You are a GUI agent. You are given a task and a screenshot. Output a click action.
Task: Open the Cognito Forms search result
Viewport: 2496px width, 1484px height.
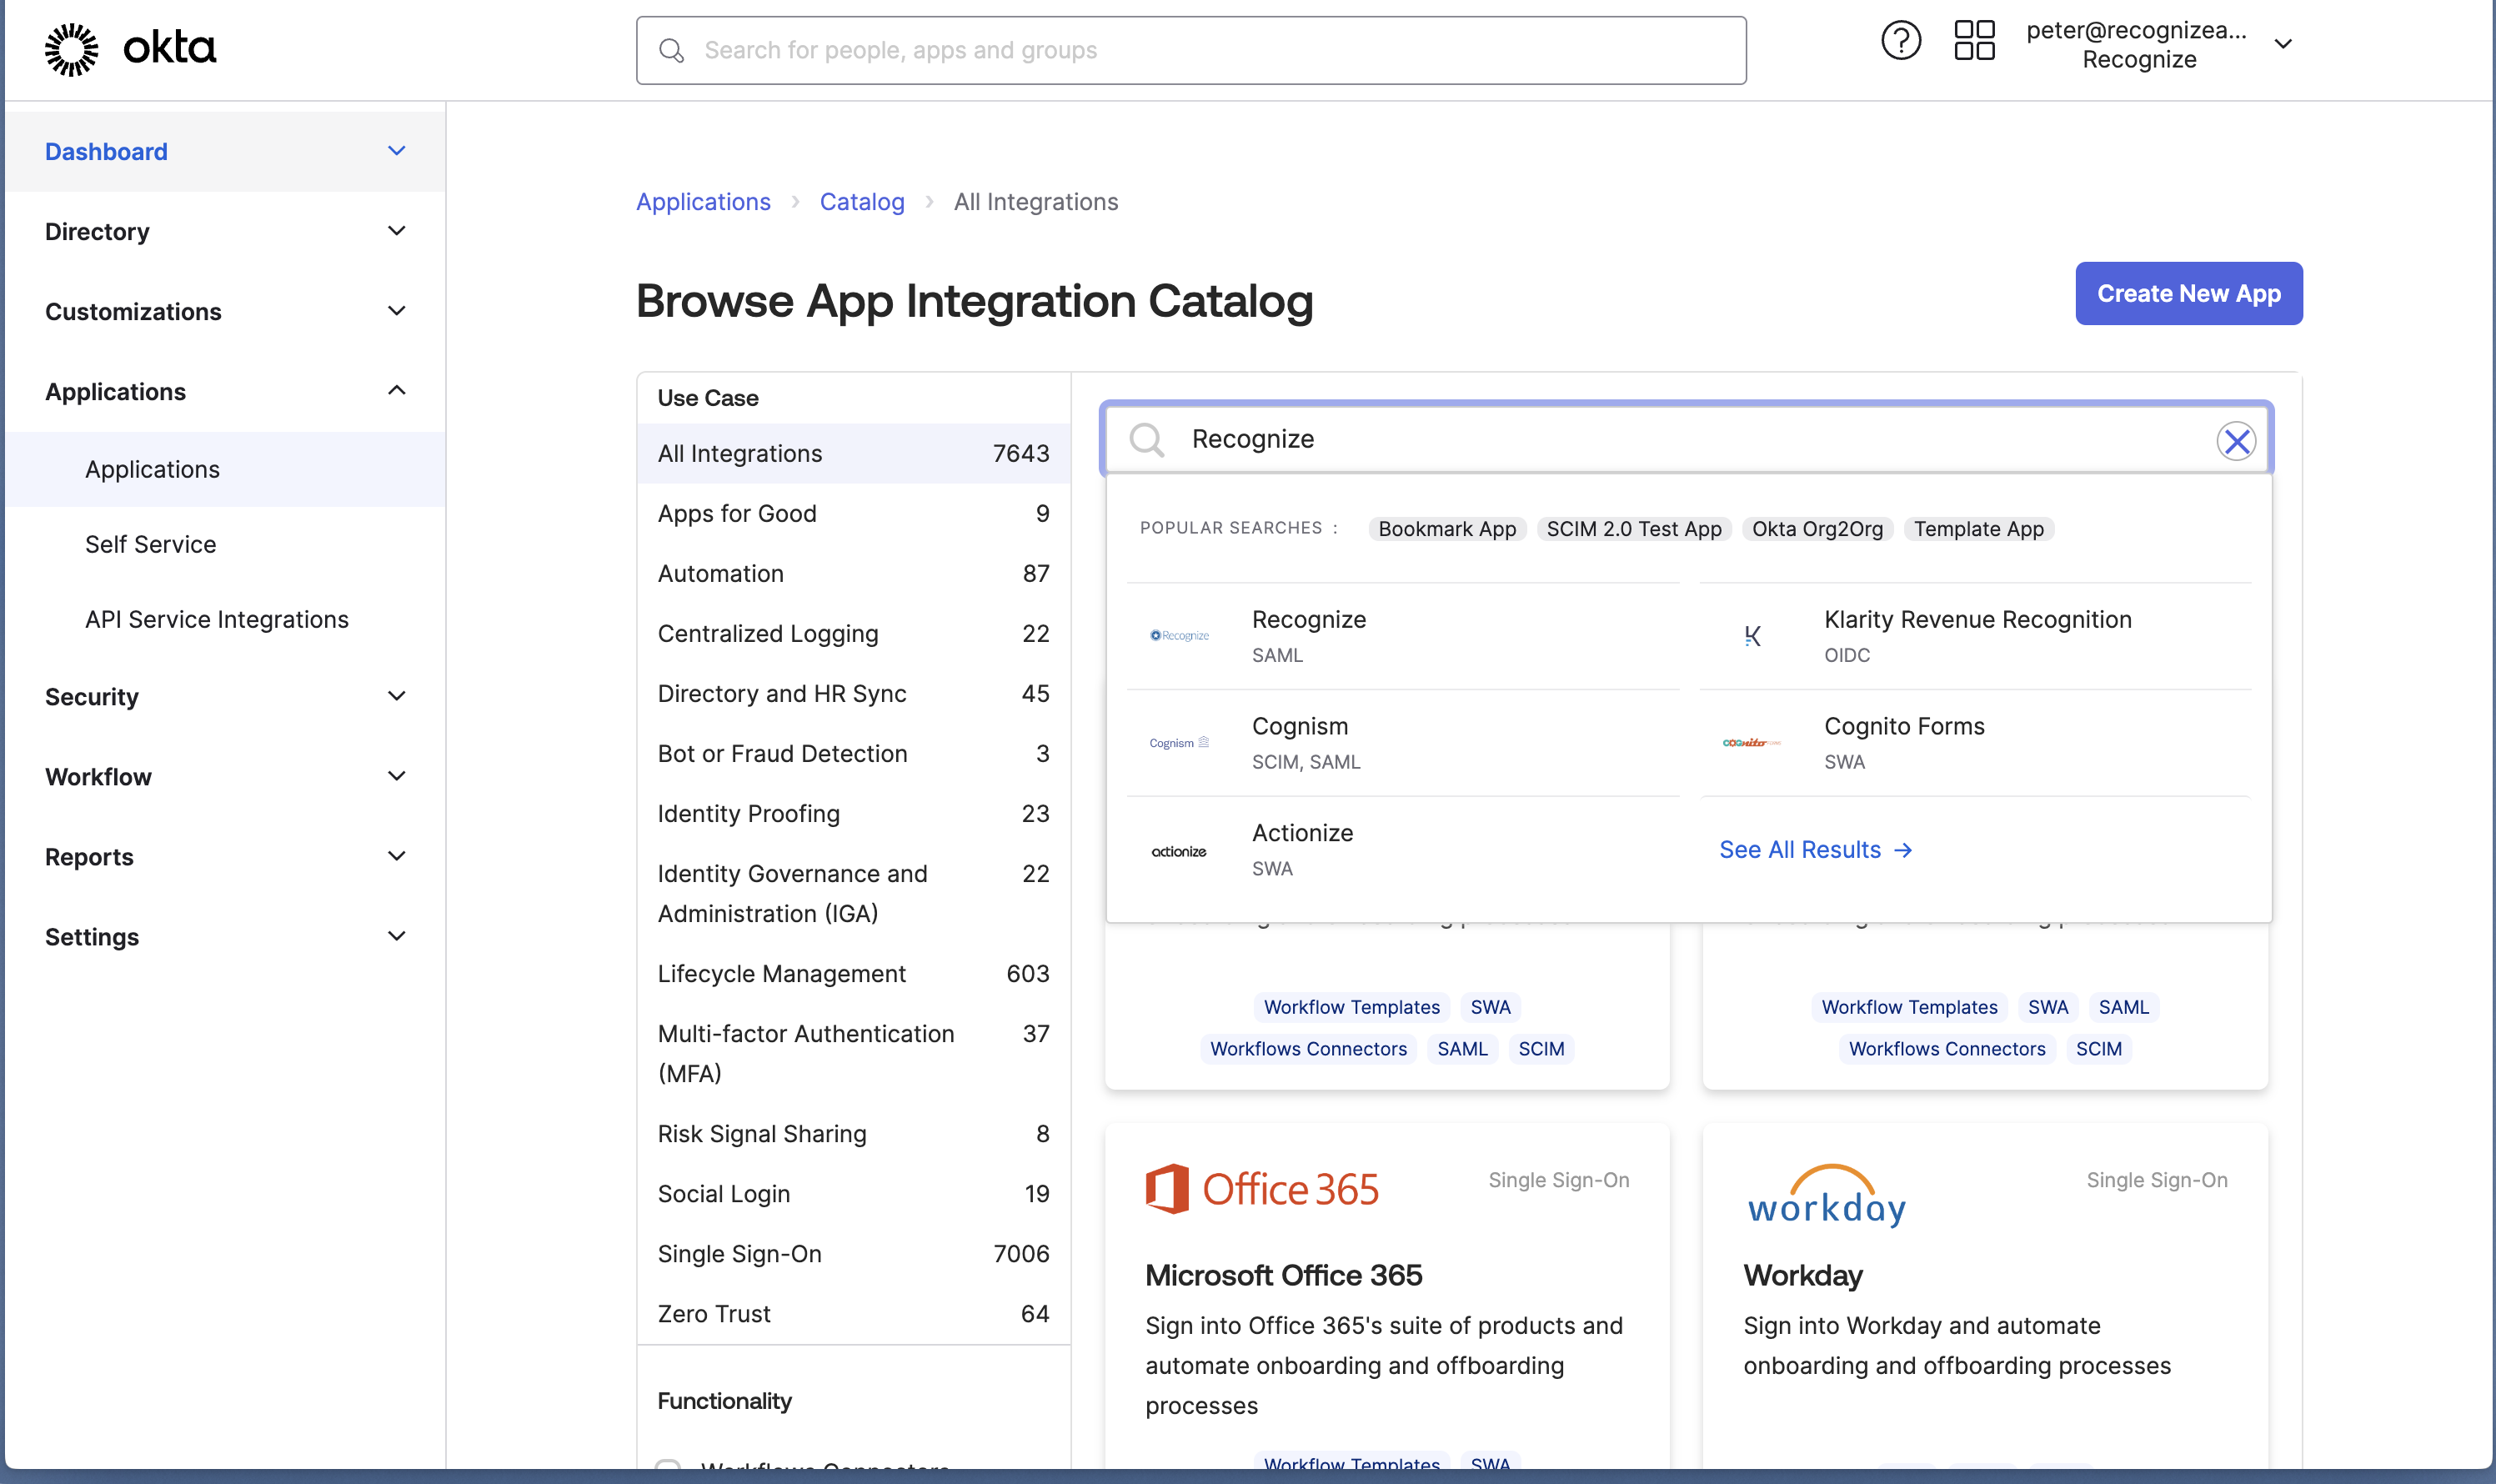[x=1975, y=743]
